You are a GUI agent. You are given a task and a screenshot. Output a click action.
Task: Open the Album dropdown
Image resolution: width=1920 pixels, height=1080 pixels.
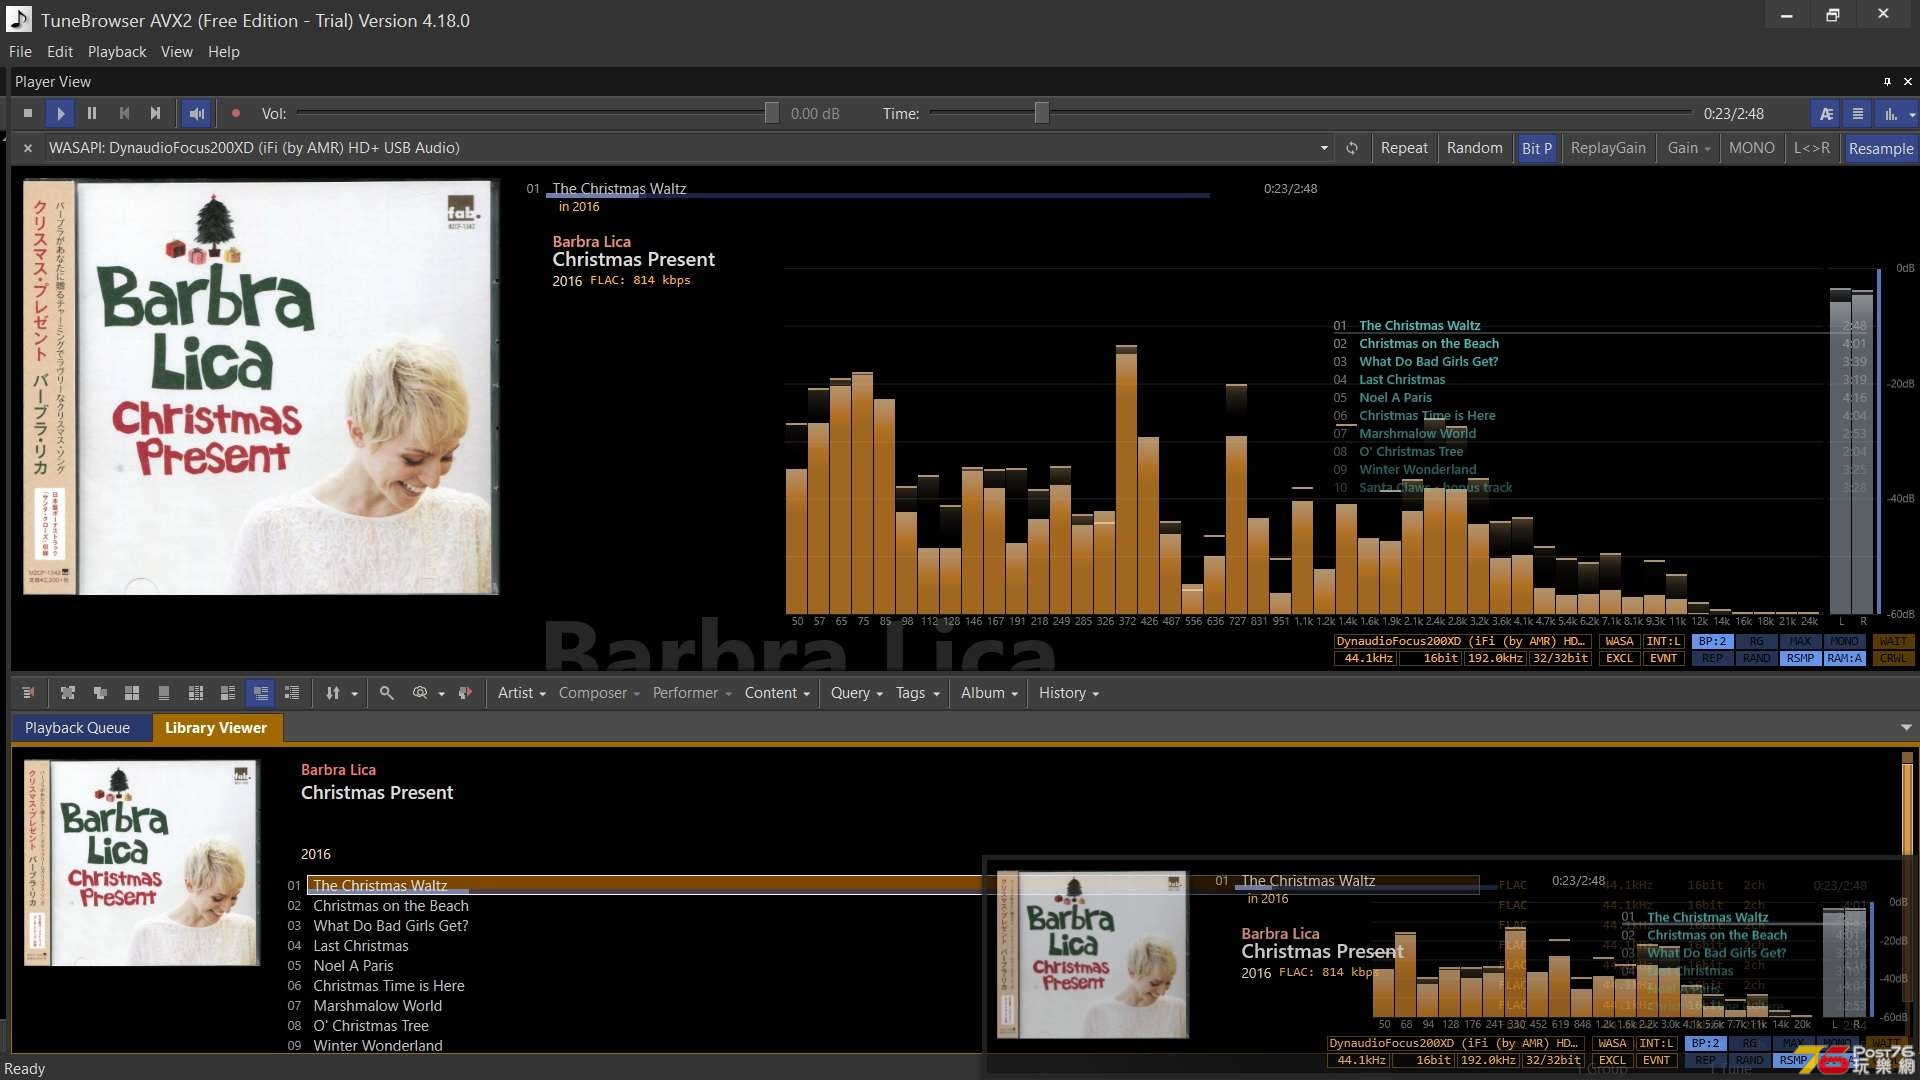tap(989, 693)
